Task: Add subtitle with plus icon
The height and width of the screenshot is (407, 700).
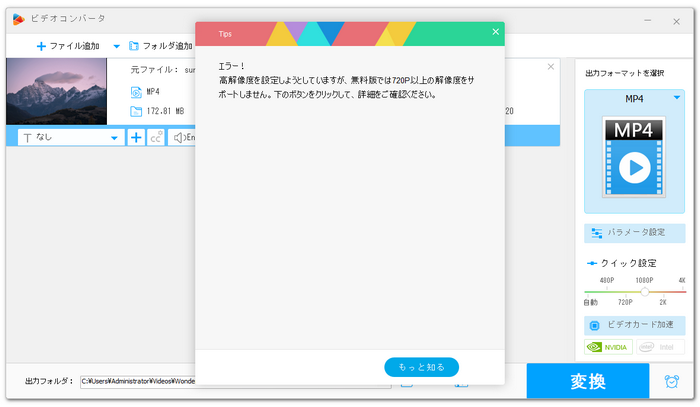Action: tap(136, 137)
